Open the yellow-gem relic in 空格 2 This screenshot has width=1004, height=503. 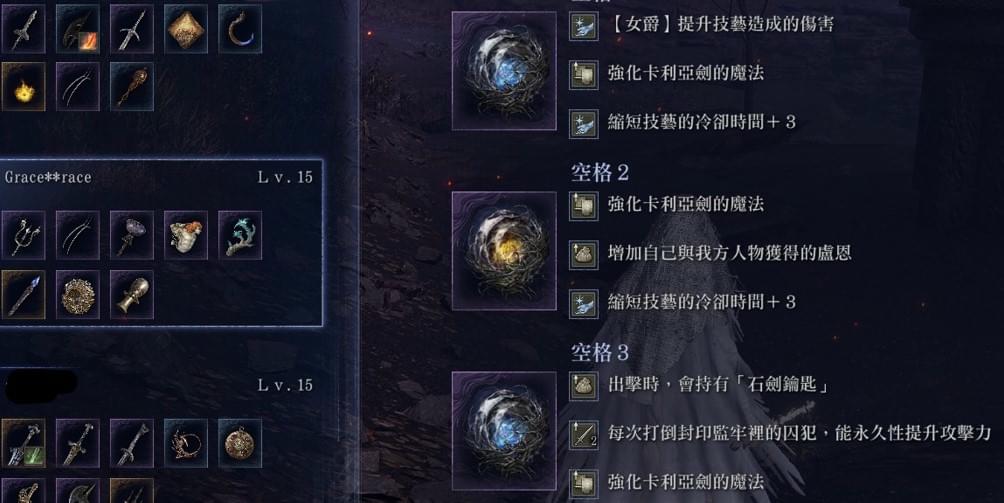[x=505, y=251]
